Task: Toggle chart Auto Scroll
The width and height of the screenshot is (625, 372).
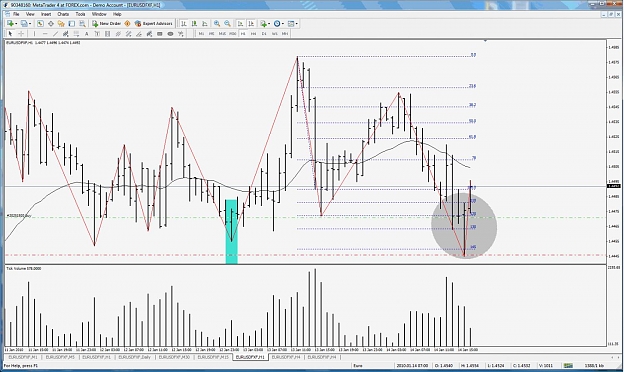Action: pyautogui.click(x=240, y=24)
